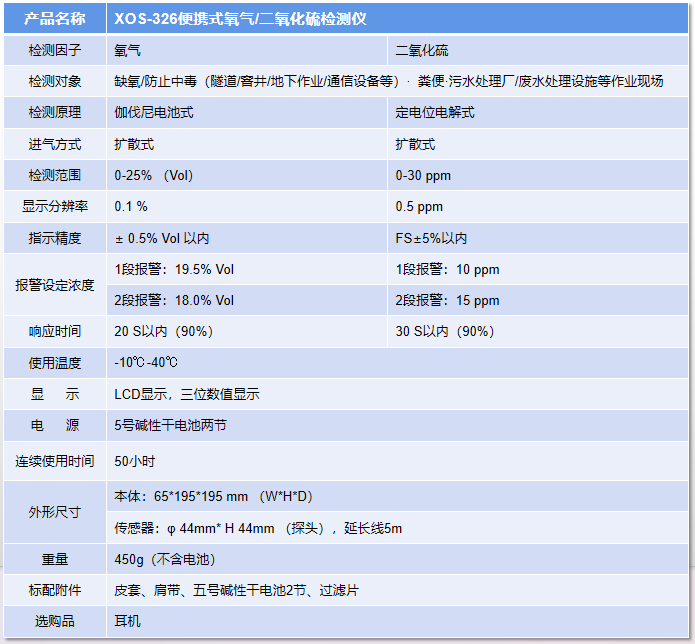Select the 伽伐尼电池式 cell
The width and height of the screenshot is (695, 644).
[x=247, y=113]
